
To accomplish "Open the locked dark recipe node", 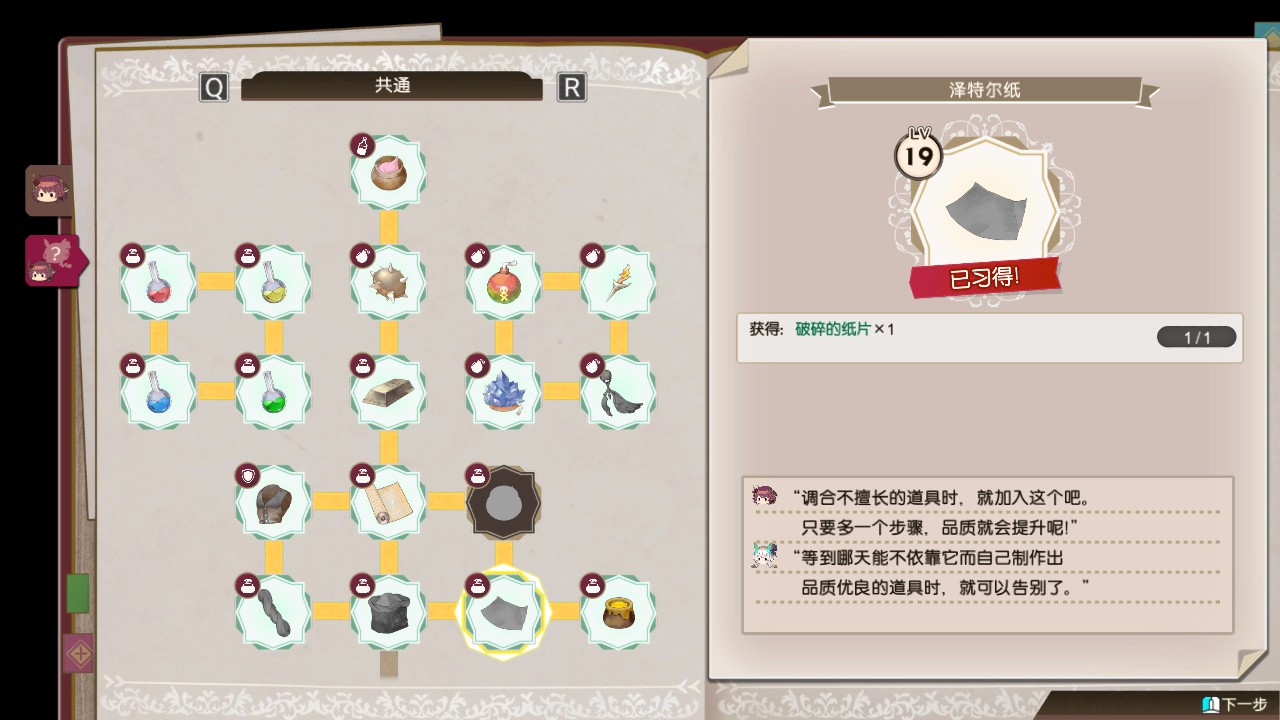I will (x=503, y=502).
